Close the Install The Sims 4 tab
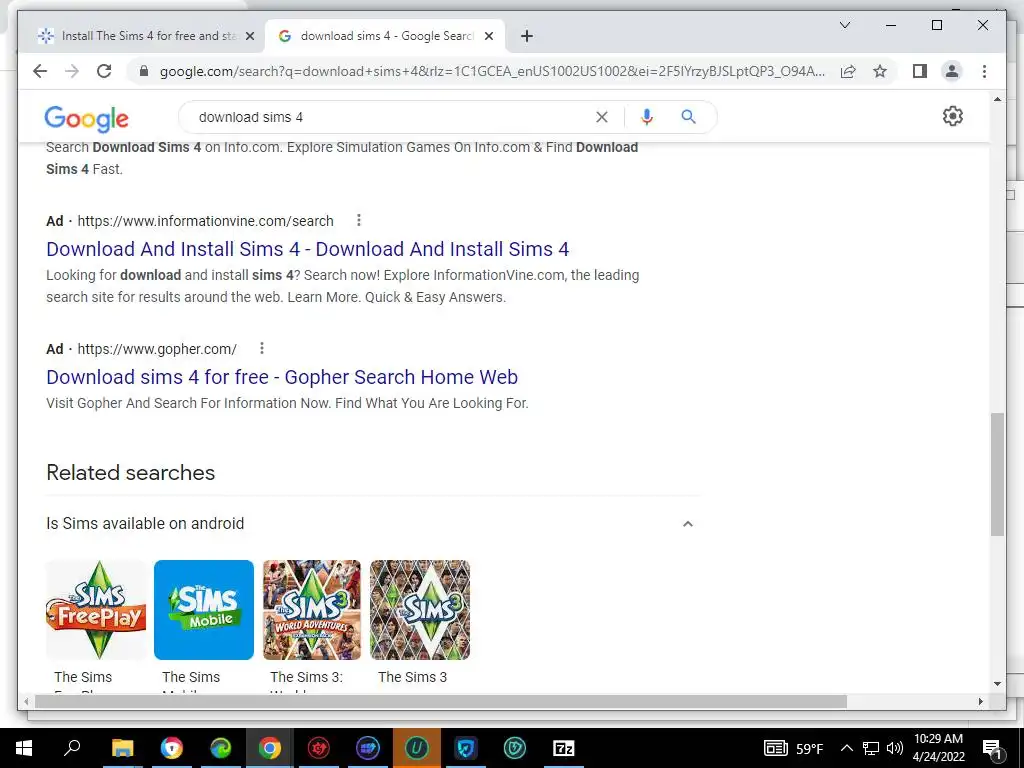The width and height of the screenshot is (1024, 768). 249,36
